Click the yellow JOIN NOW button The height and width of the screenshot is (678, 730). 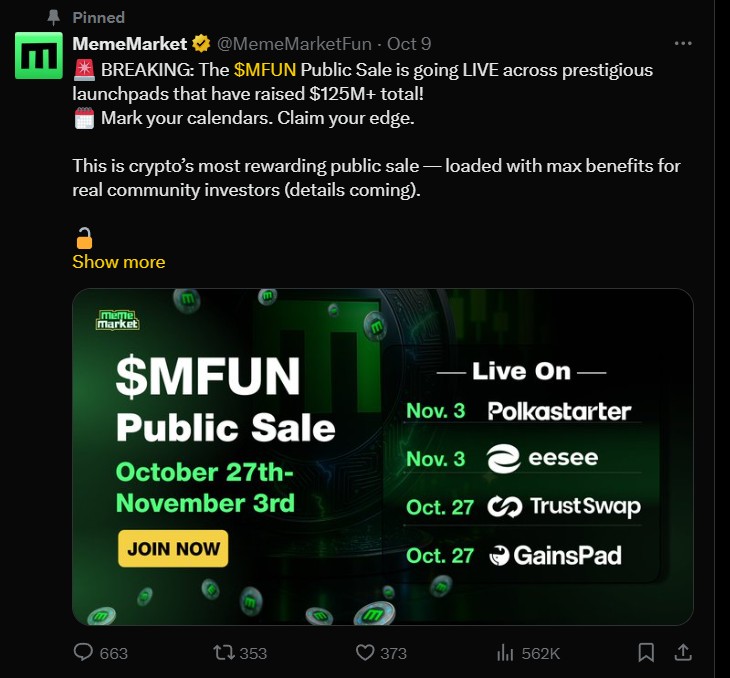tap(173, 548)
